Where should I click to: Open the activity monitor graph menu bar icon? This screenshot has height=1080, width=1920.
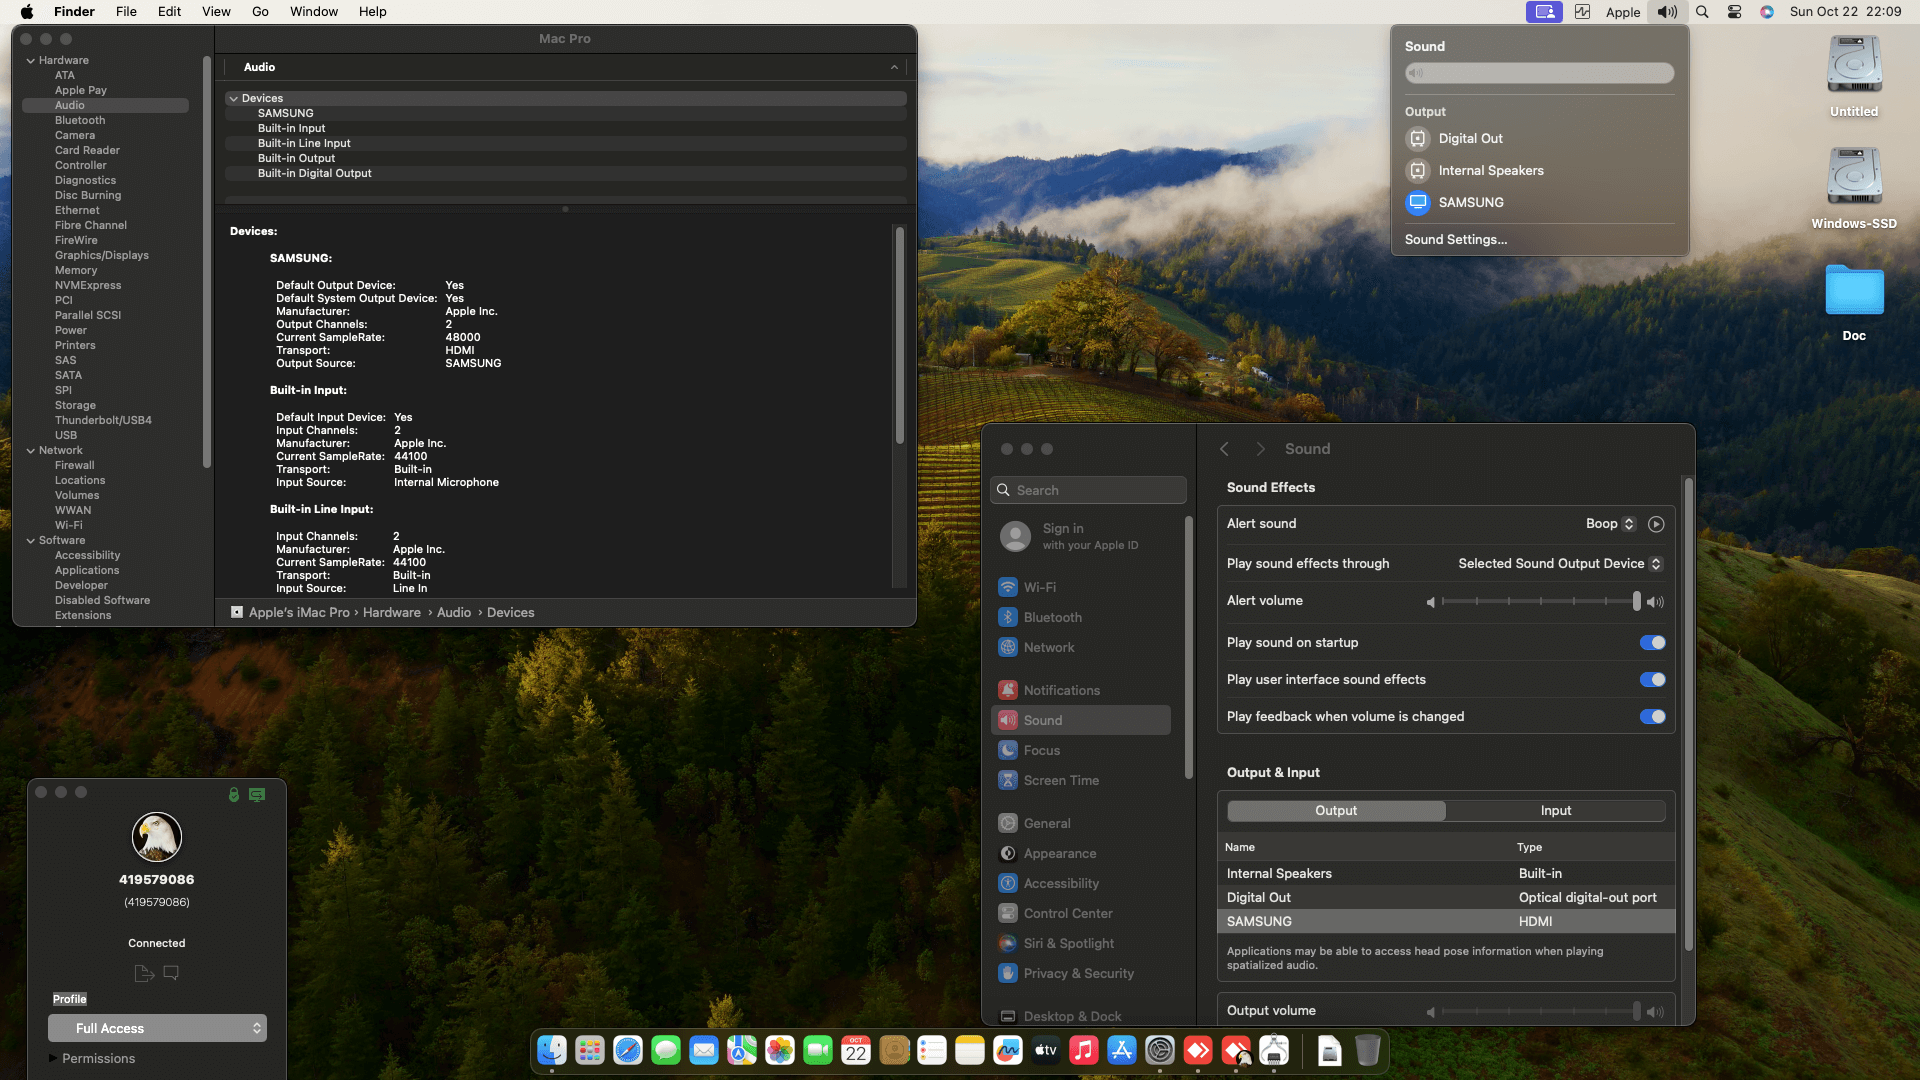1583,12
